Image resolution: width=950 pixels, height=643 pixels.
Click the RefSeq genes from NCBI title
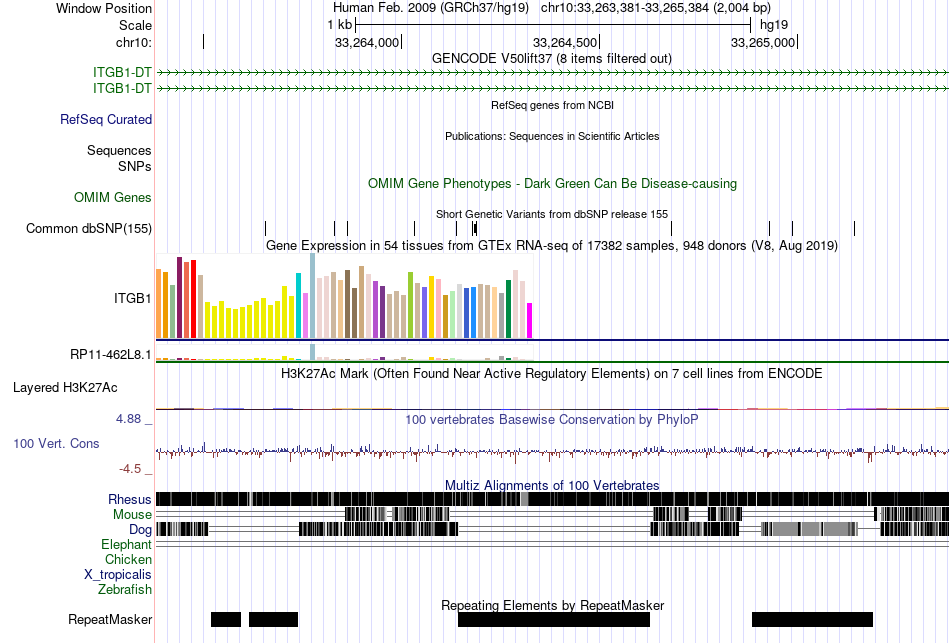[x=552, y=105]
